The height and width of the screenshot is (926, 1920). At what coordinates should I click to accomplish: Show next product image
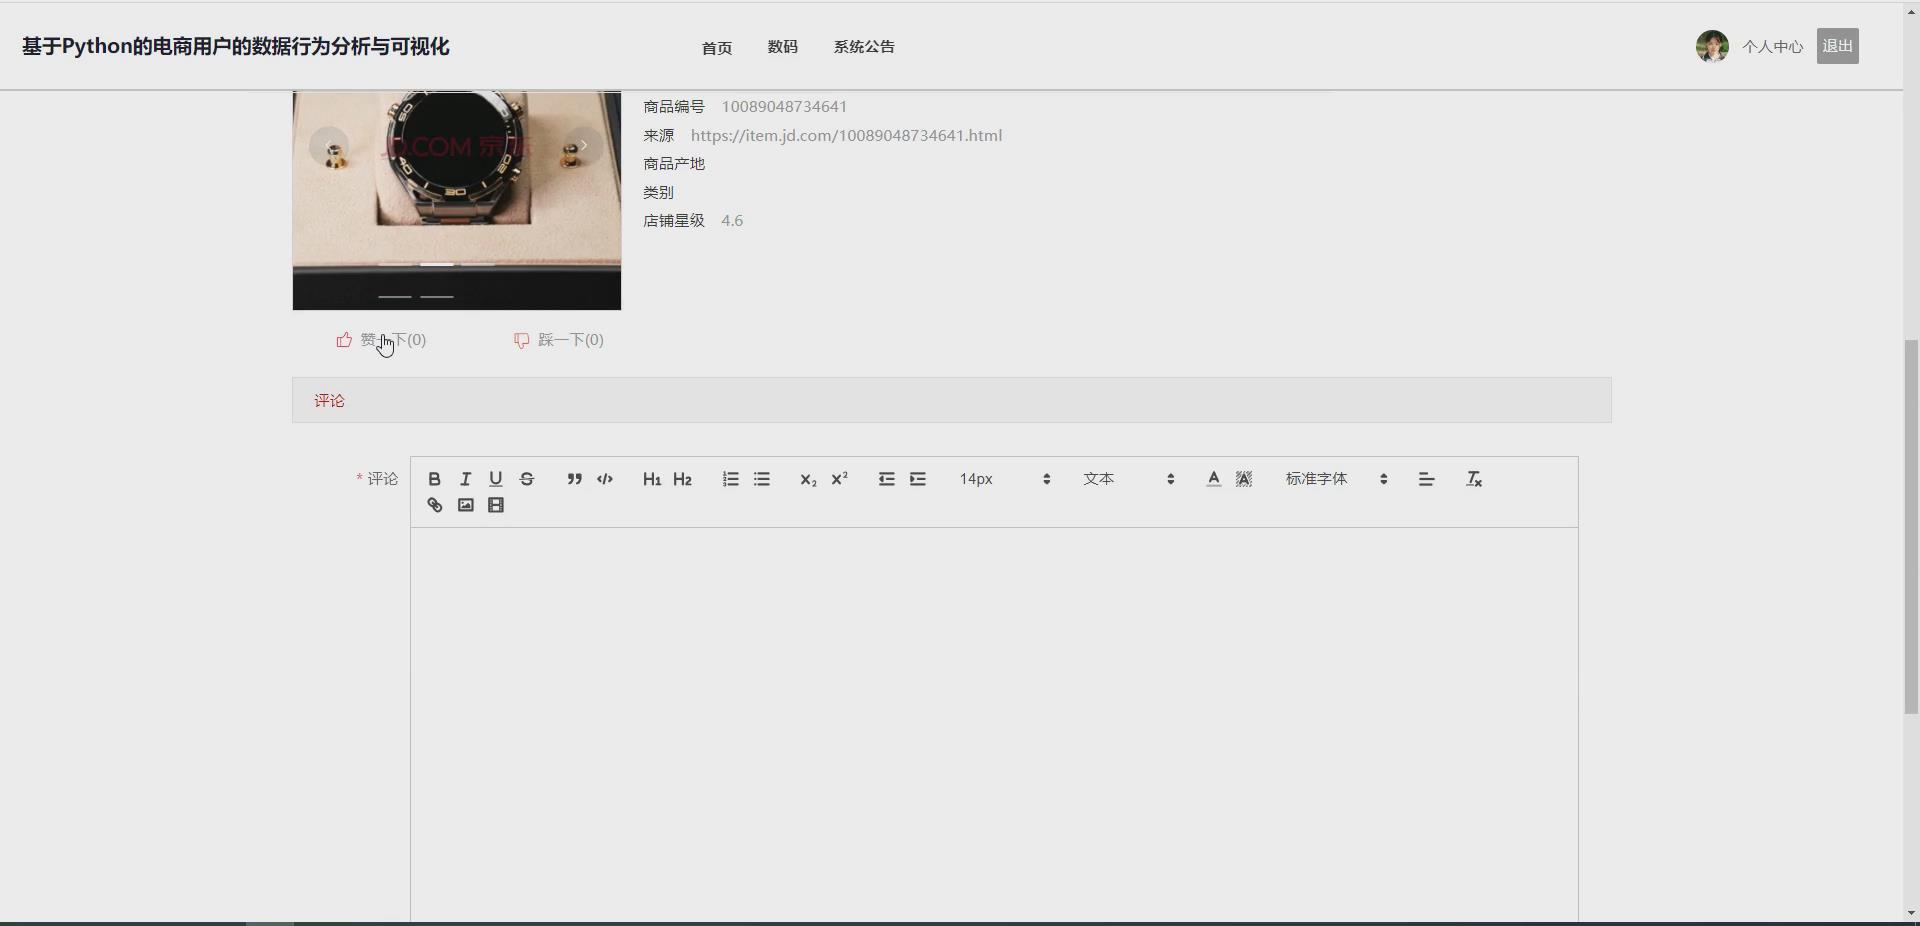pyautogui.click(x=584, y=146)
